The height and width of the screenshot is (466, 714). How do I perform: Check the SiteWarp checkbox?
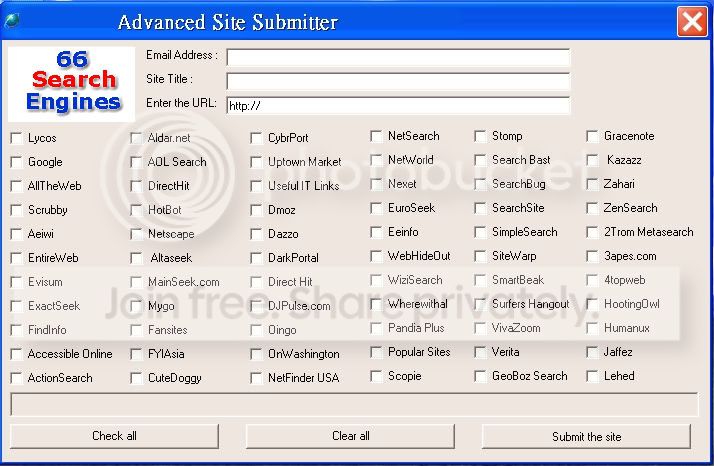(480, 256)
